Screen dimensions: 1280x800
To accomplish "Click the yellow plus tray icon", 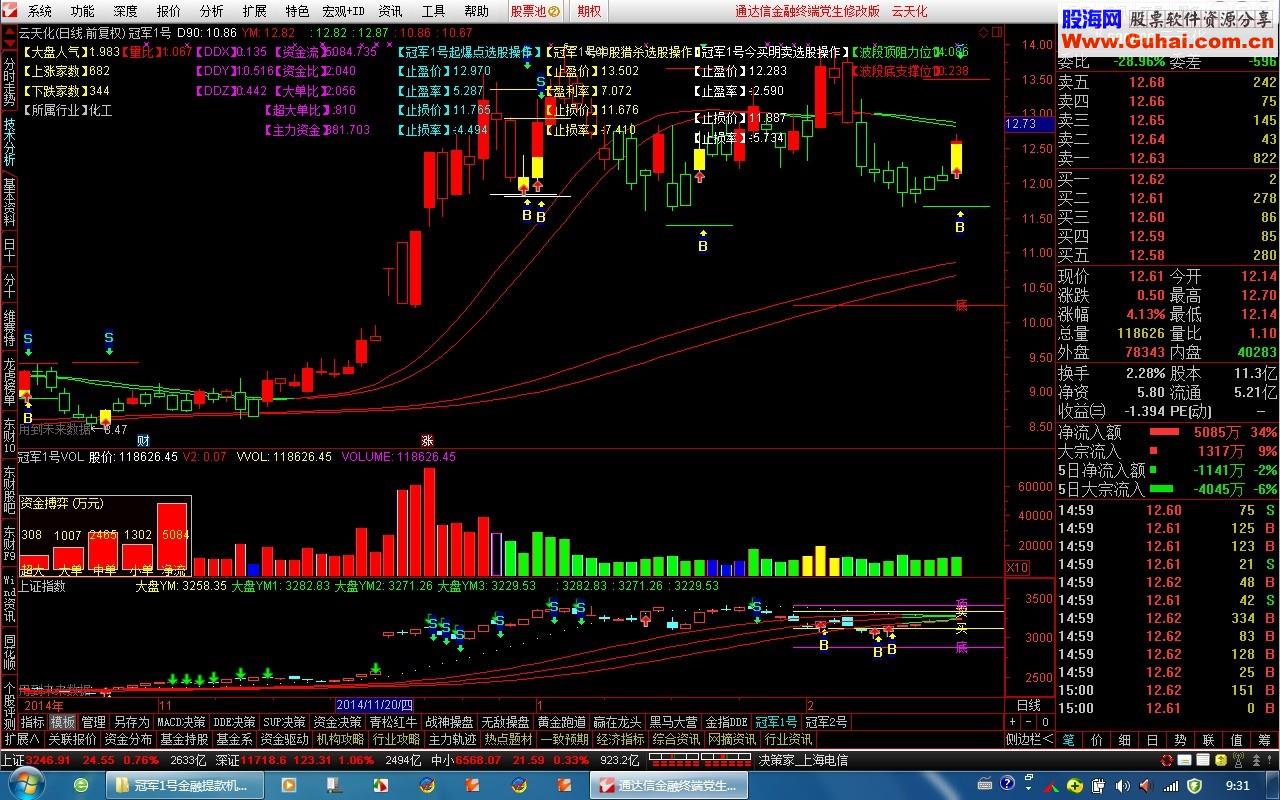I will point(1075,785).
